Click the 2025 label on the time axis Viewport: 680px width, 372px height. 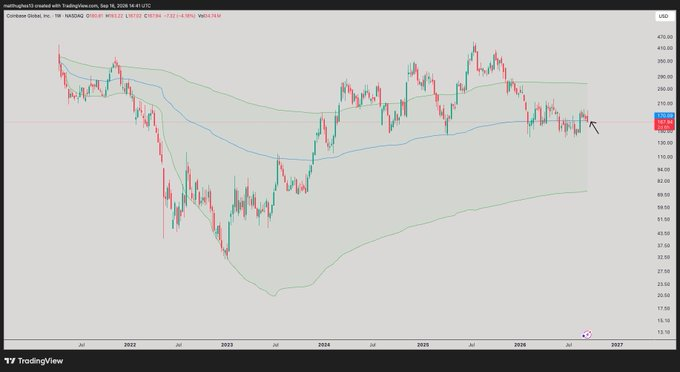(423, 345)
